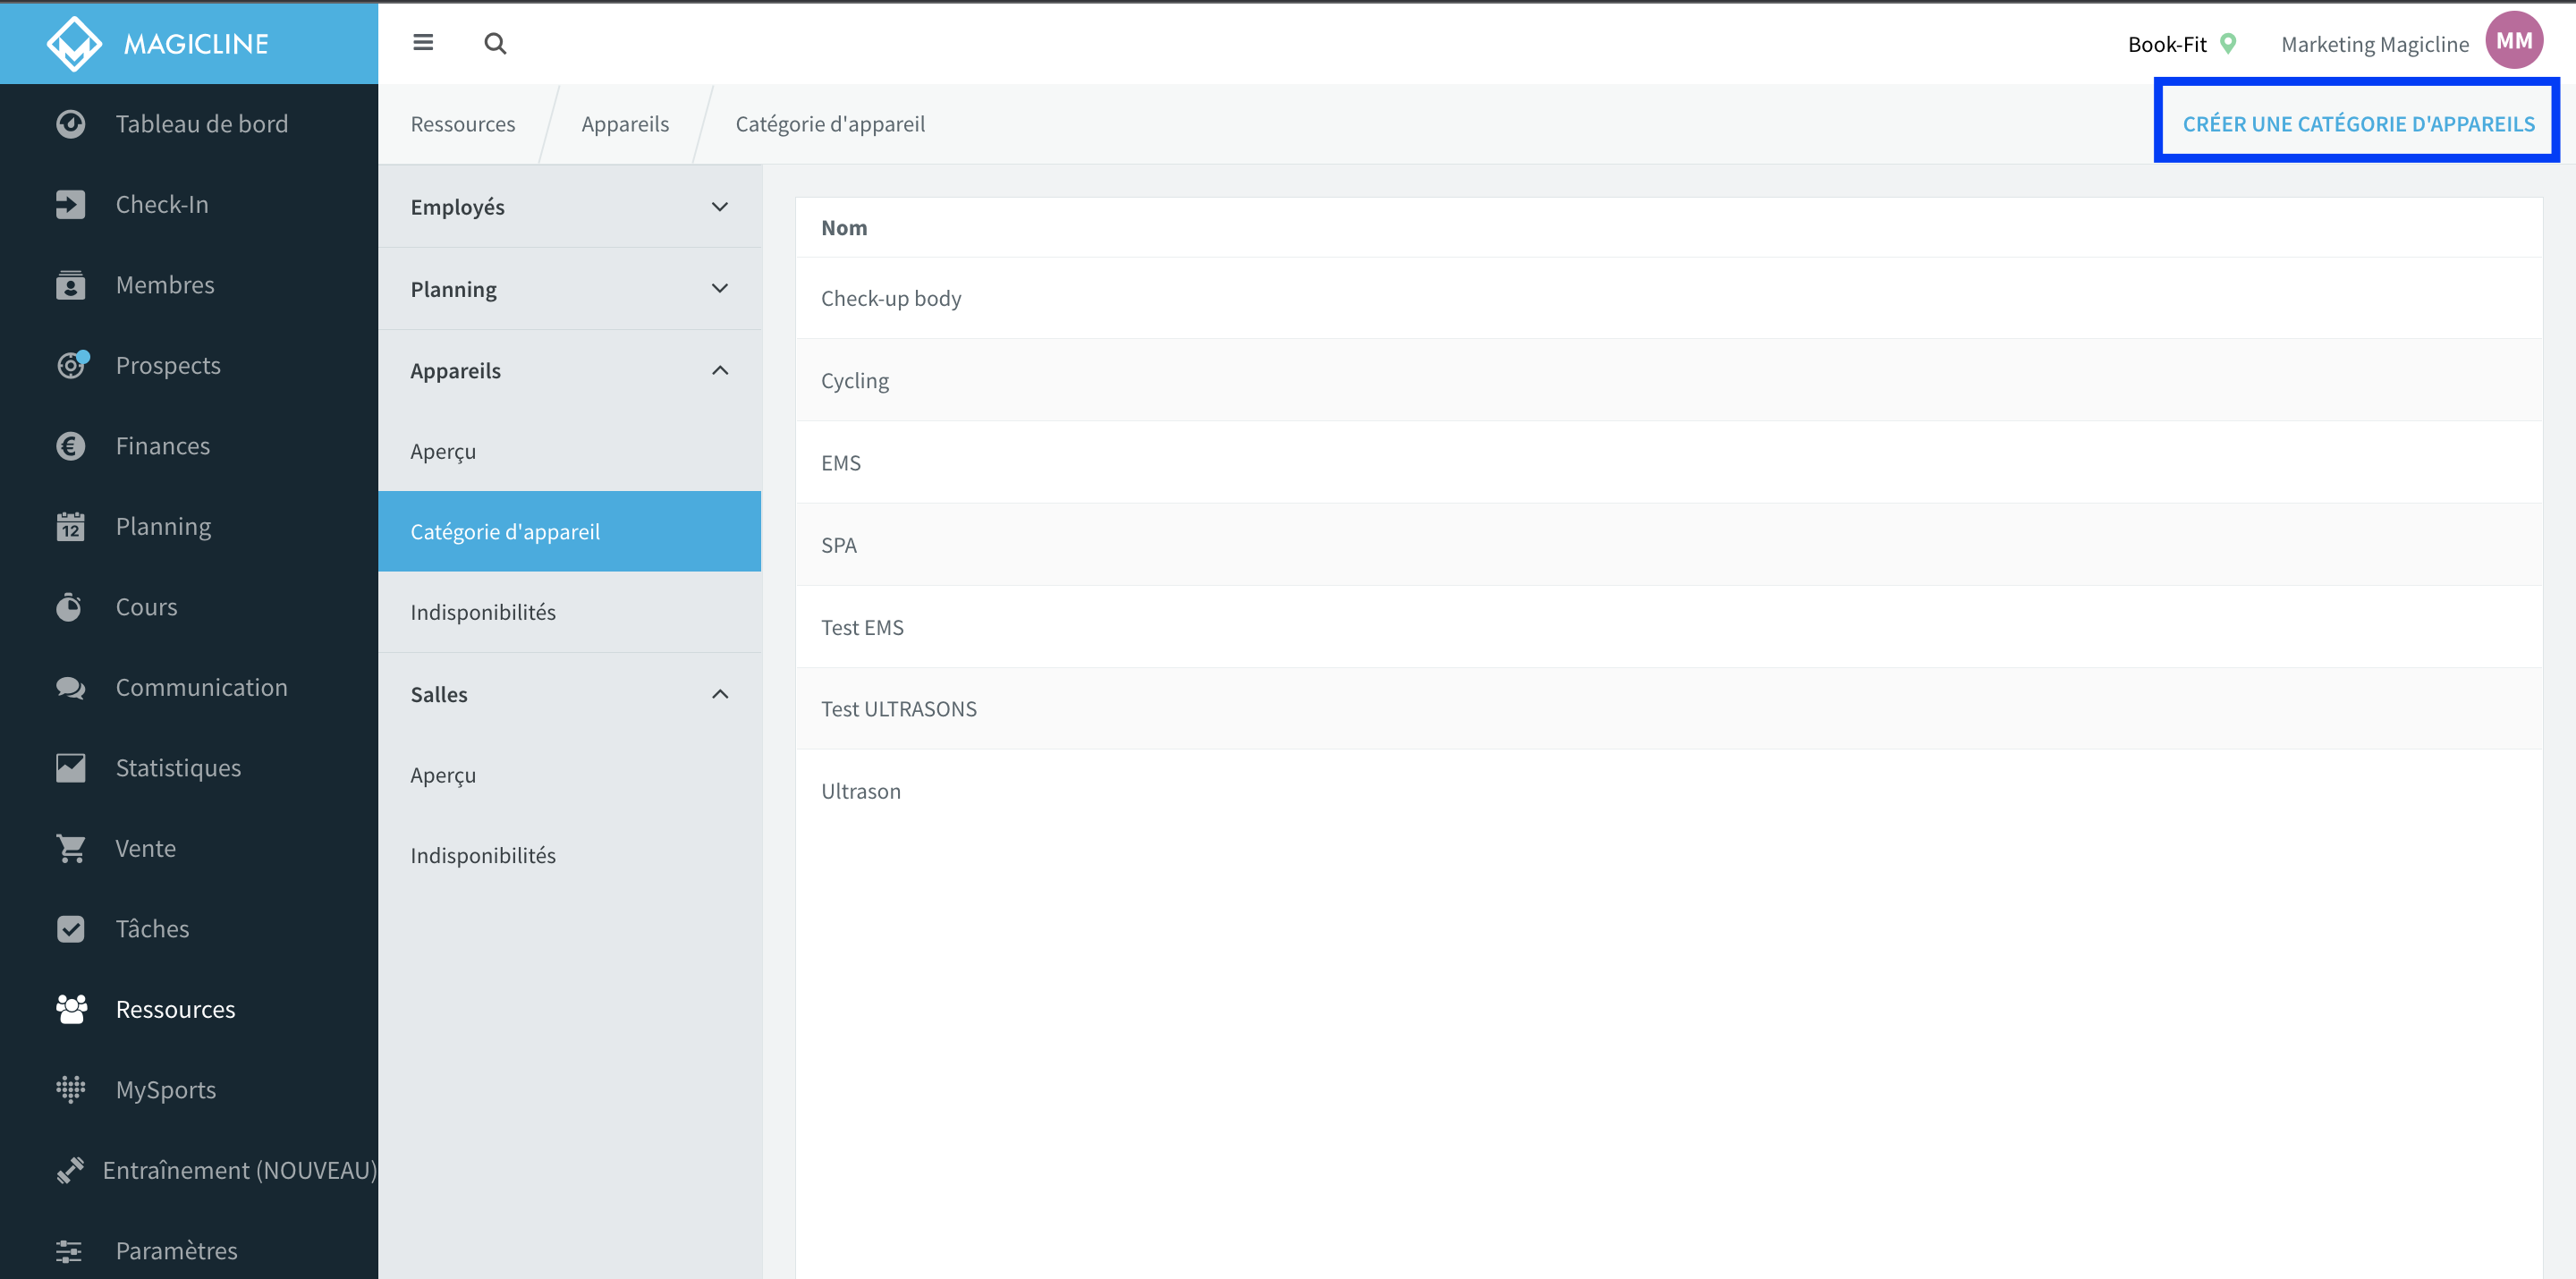Click the Entraînement dumbbell icon
The width and height of the screenshot is (2576, 1279).
click(x=70, y=1170)
